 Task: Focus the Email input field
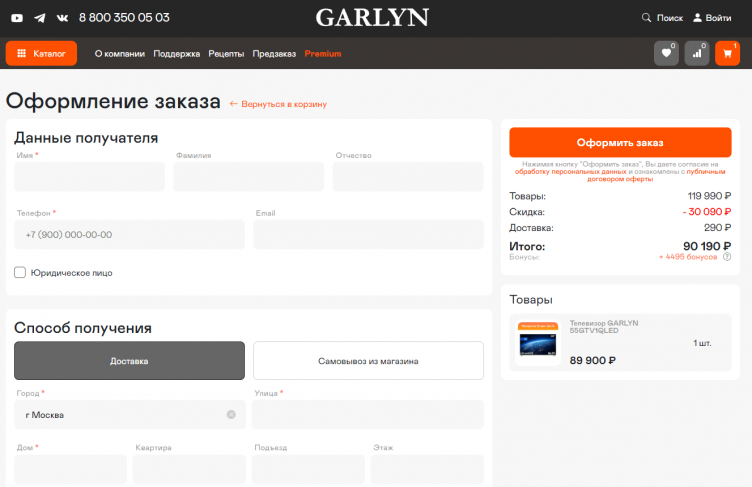point(368,235)
